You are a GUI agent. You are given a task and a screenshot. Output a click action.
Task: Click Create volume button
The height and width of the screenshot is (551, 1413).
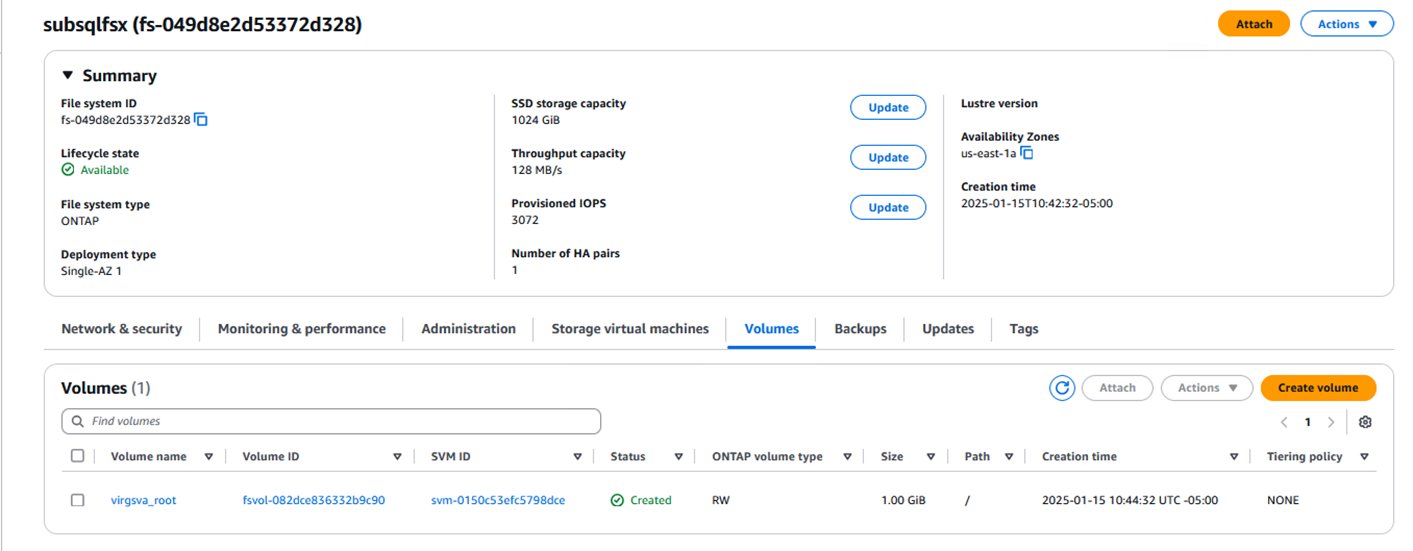tap(1318, 388)
